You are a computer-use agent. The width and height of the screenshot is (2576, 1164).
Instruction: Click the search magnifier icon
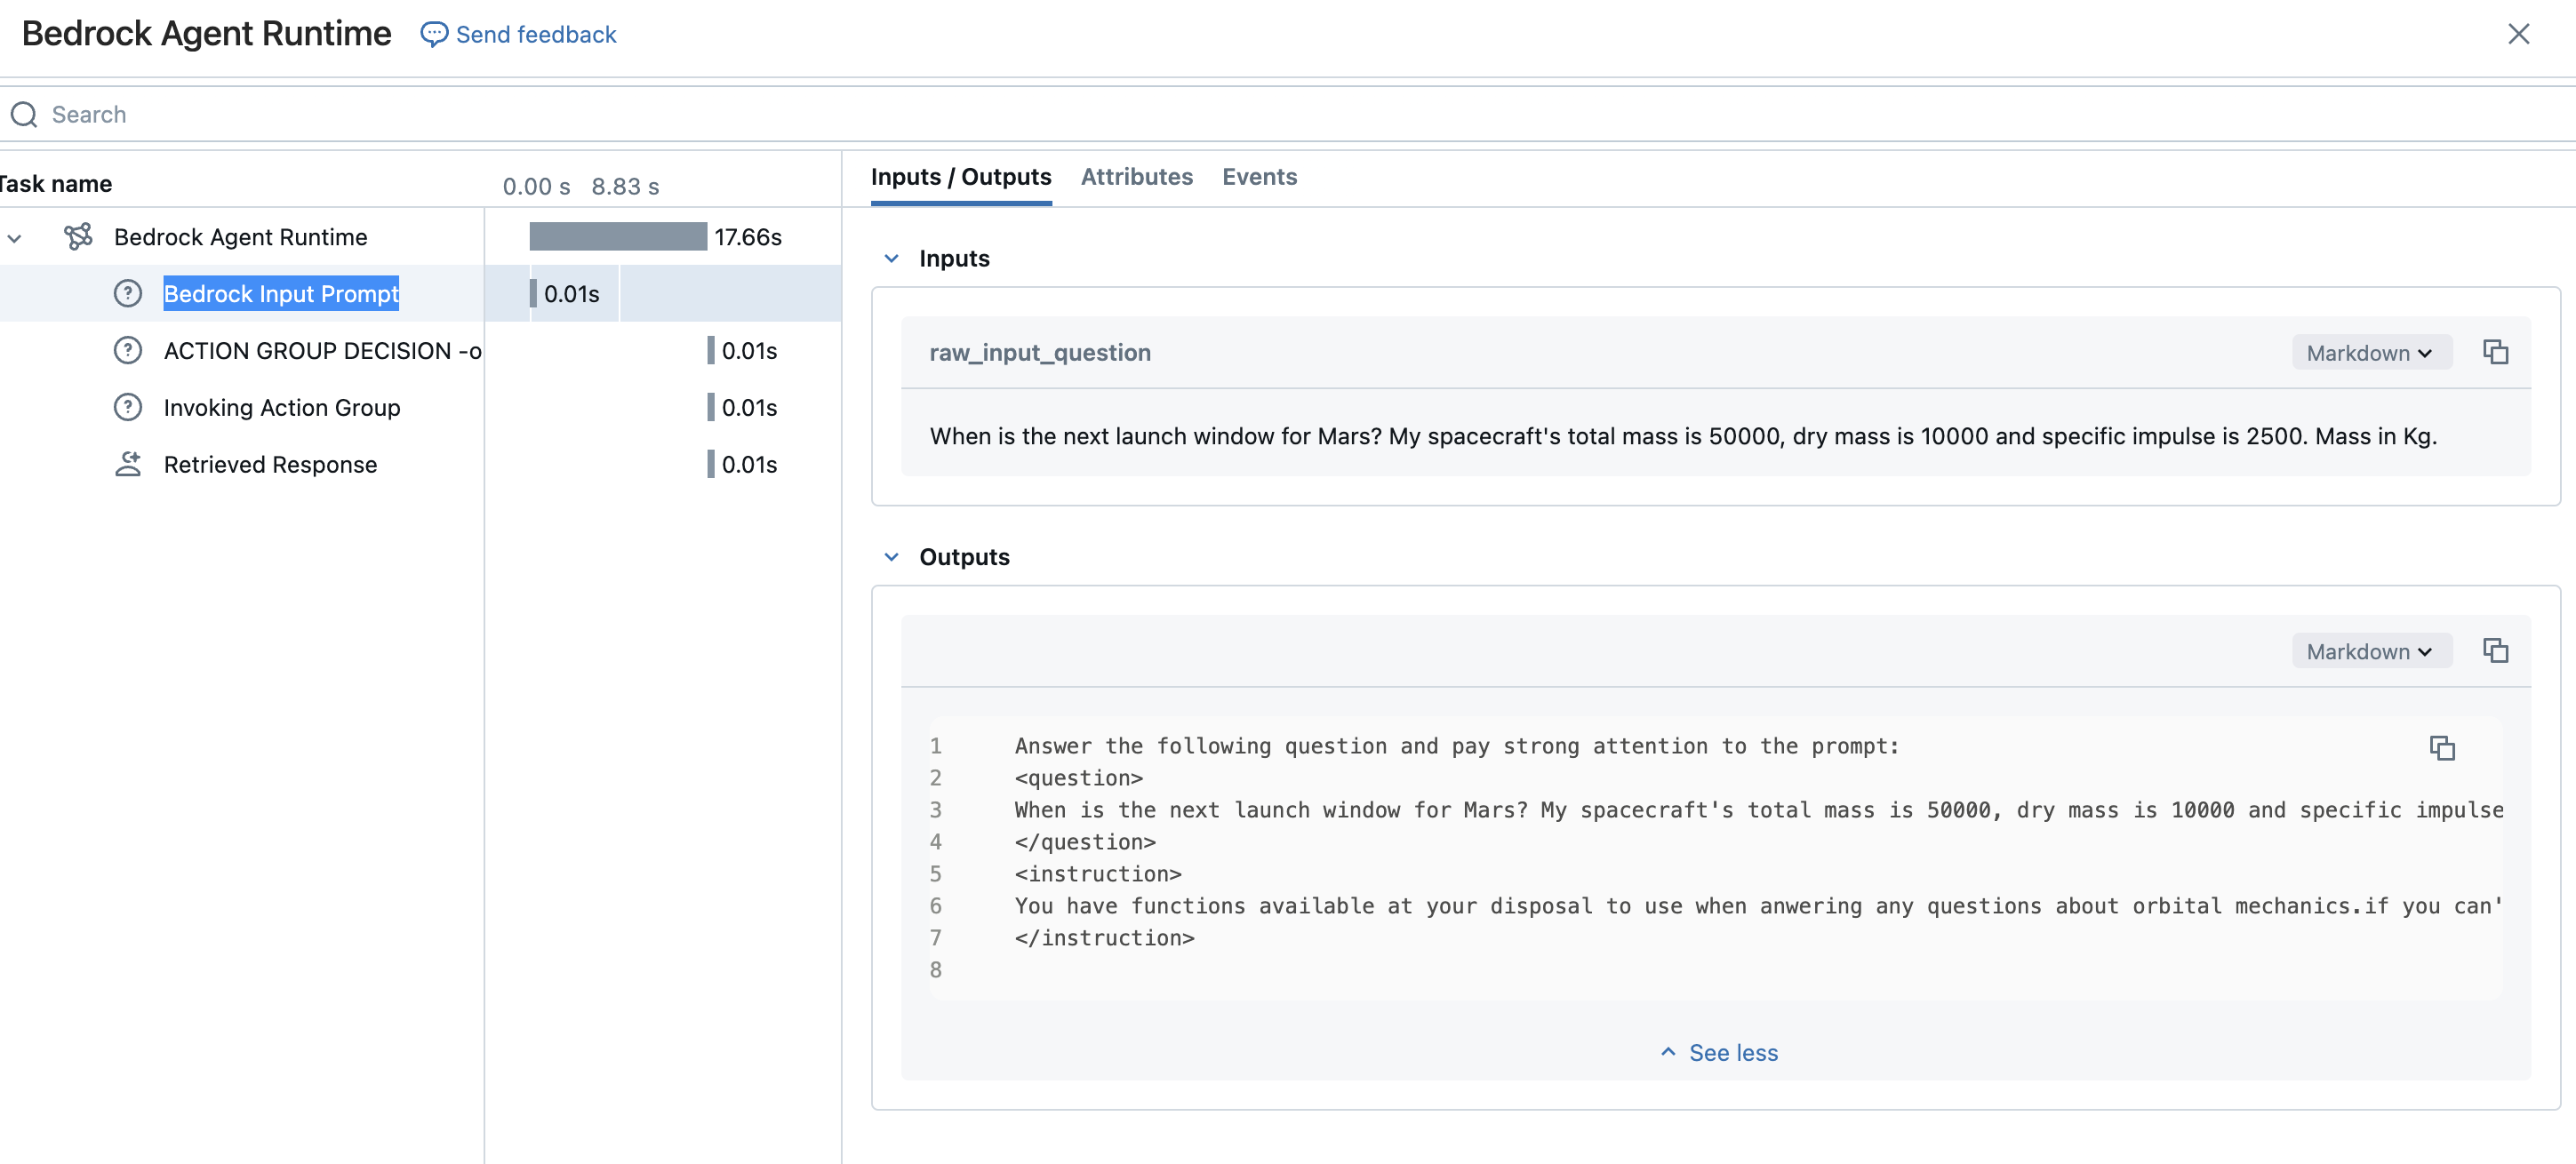24,115
